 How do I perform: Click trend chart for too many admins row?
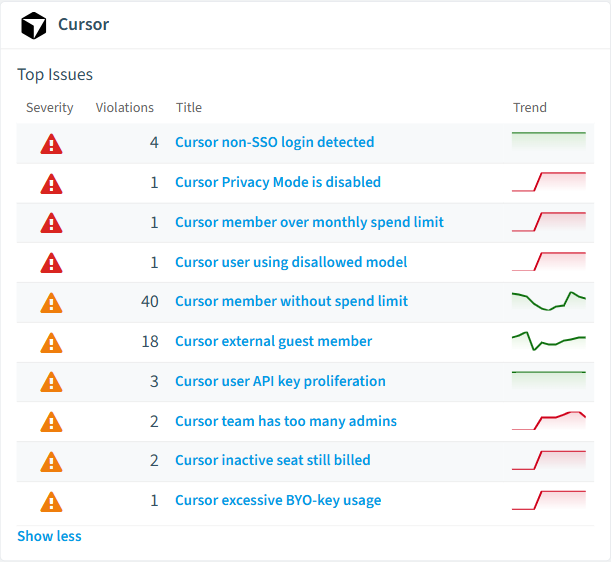tap(549, 421)
